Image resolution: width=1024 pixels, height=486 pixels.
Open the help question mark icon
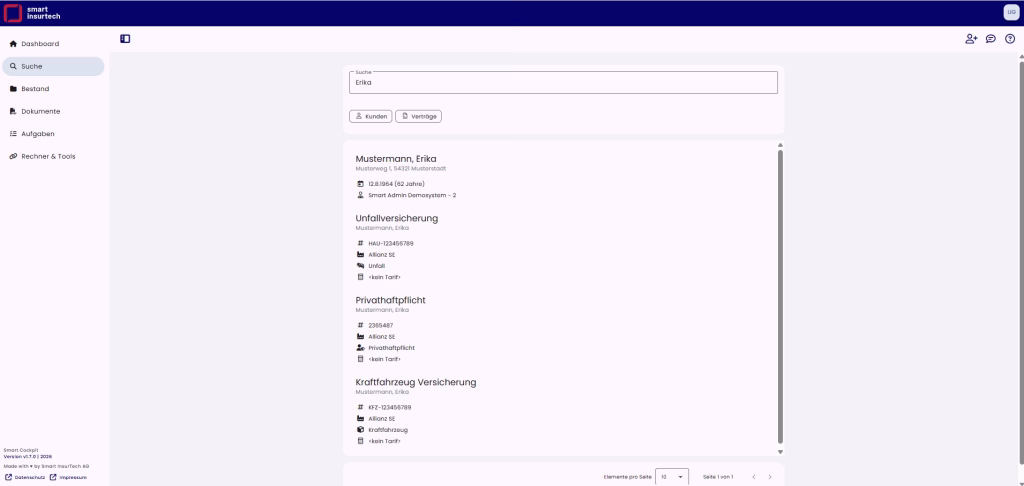pos(1009,39)
